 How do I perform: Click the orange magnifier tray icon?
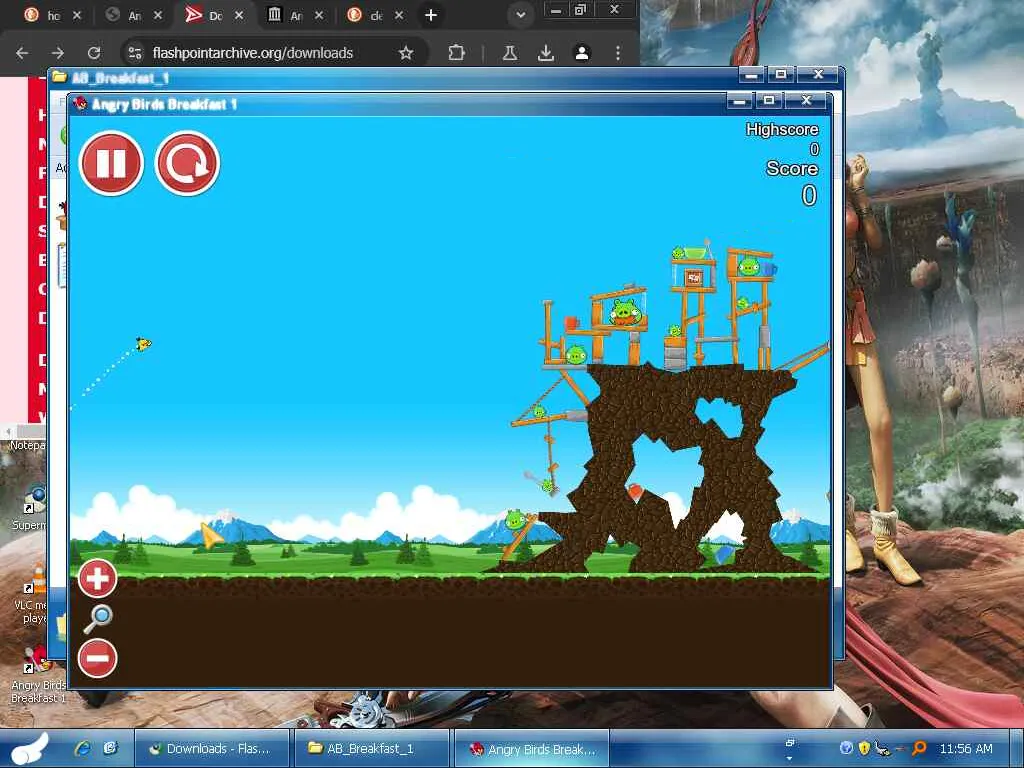tap(920, 748)
